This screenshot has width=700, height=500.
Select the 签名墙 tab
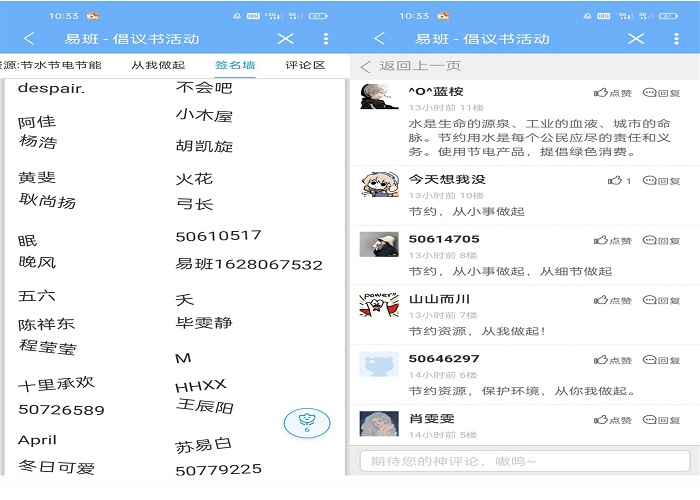coord(235,66)
